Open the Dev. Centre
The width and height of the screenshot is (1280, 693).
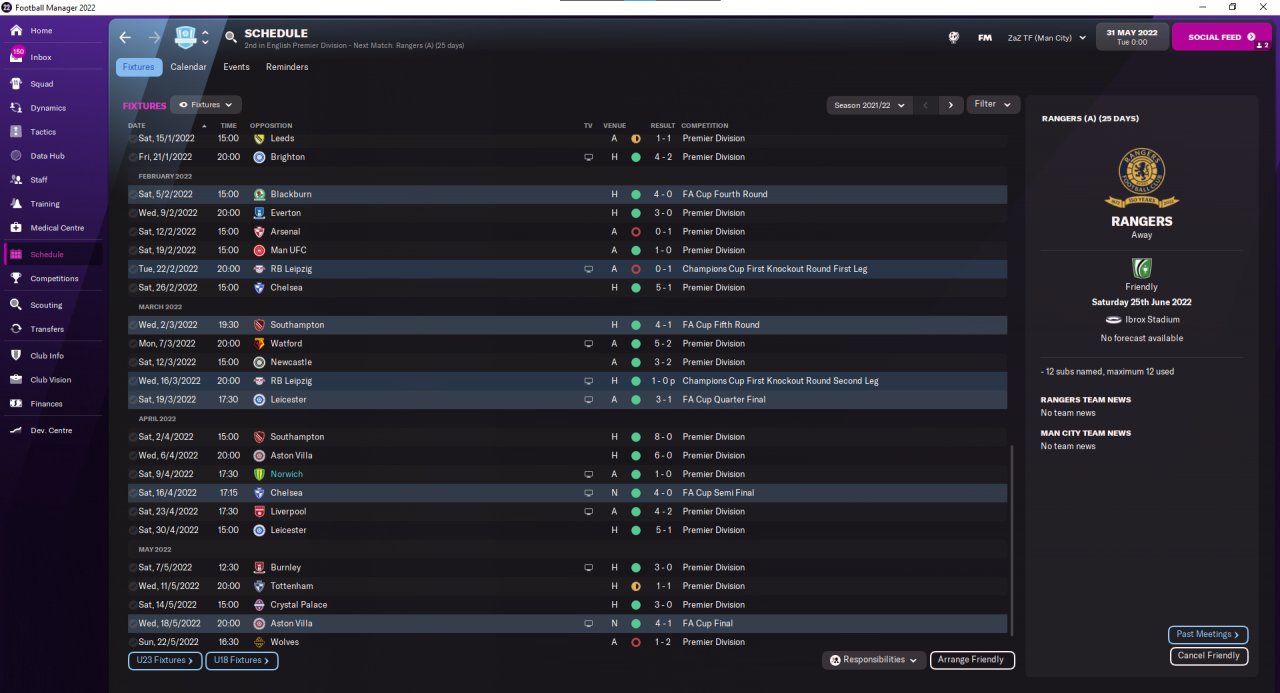pos(52,430)
